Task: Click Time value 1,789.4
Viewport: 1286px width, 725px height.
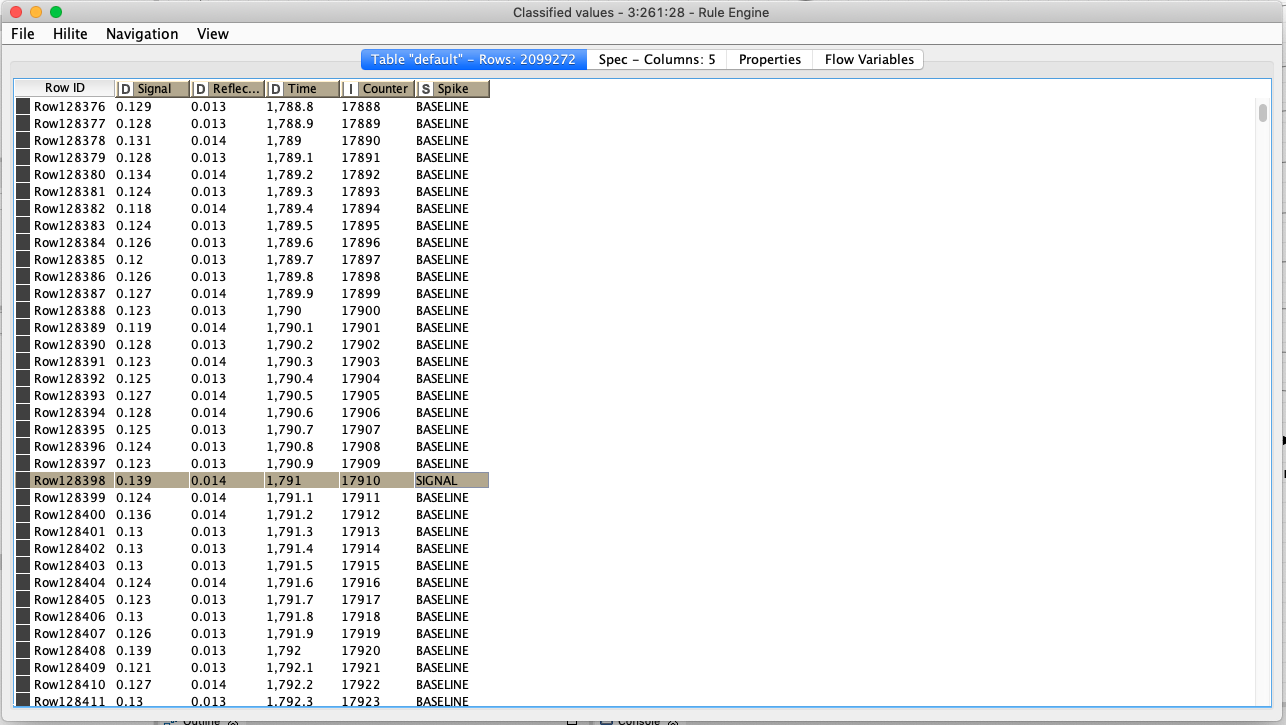Action: (289, 208)
